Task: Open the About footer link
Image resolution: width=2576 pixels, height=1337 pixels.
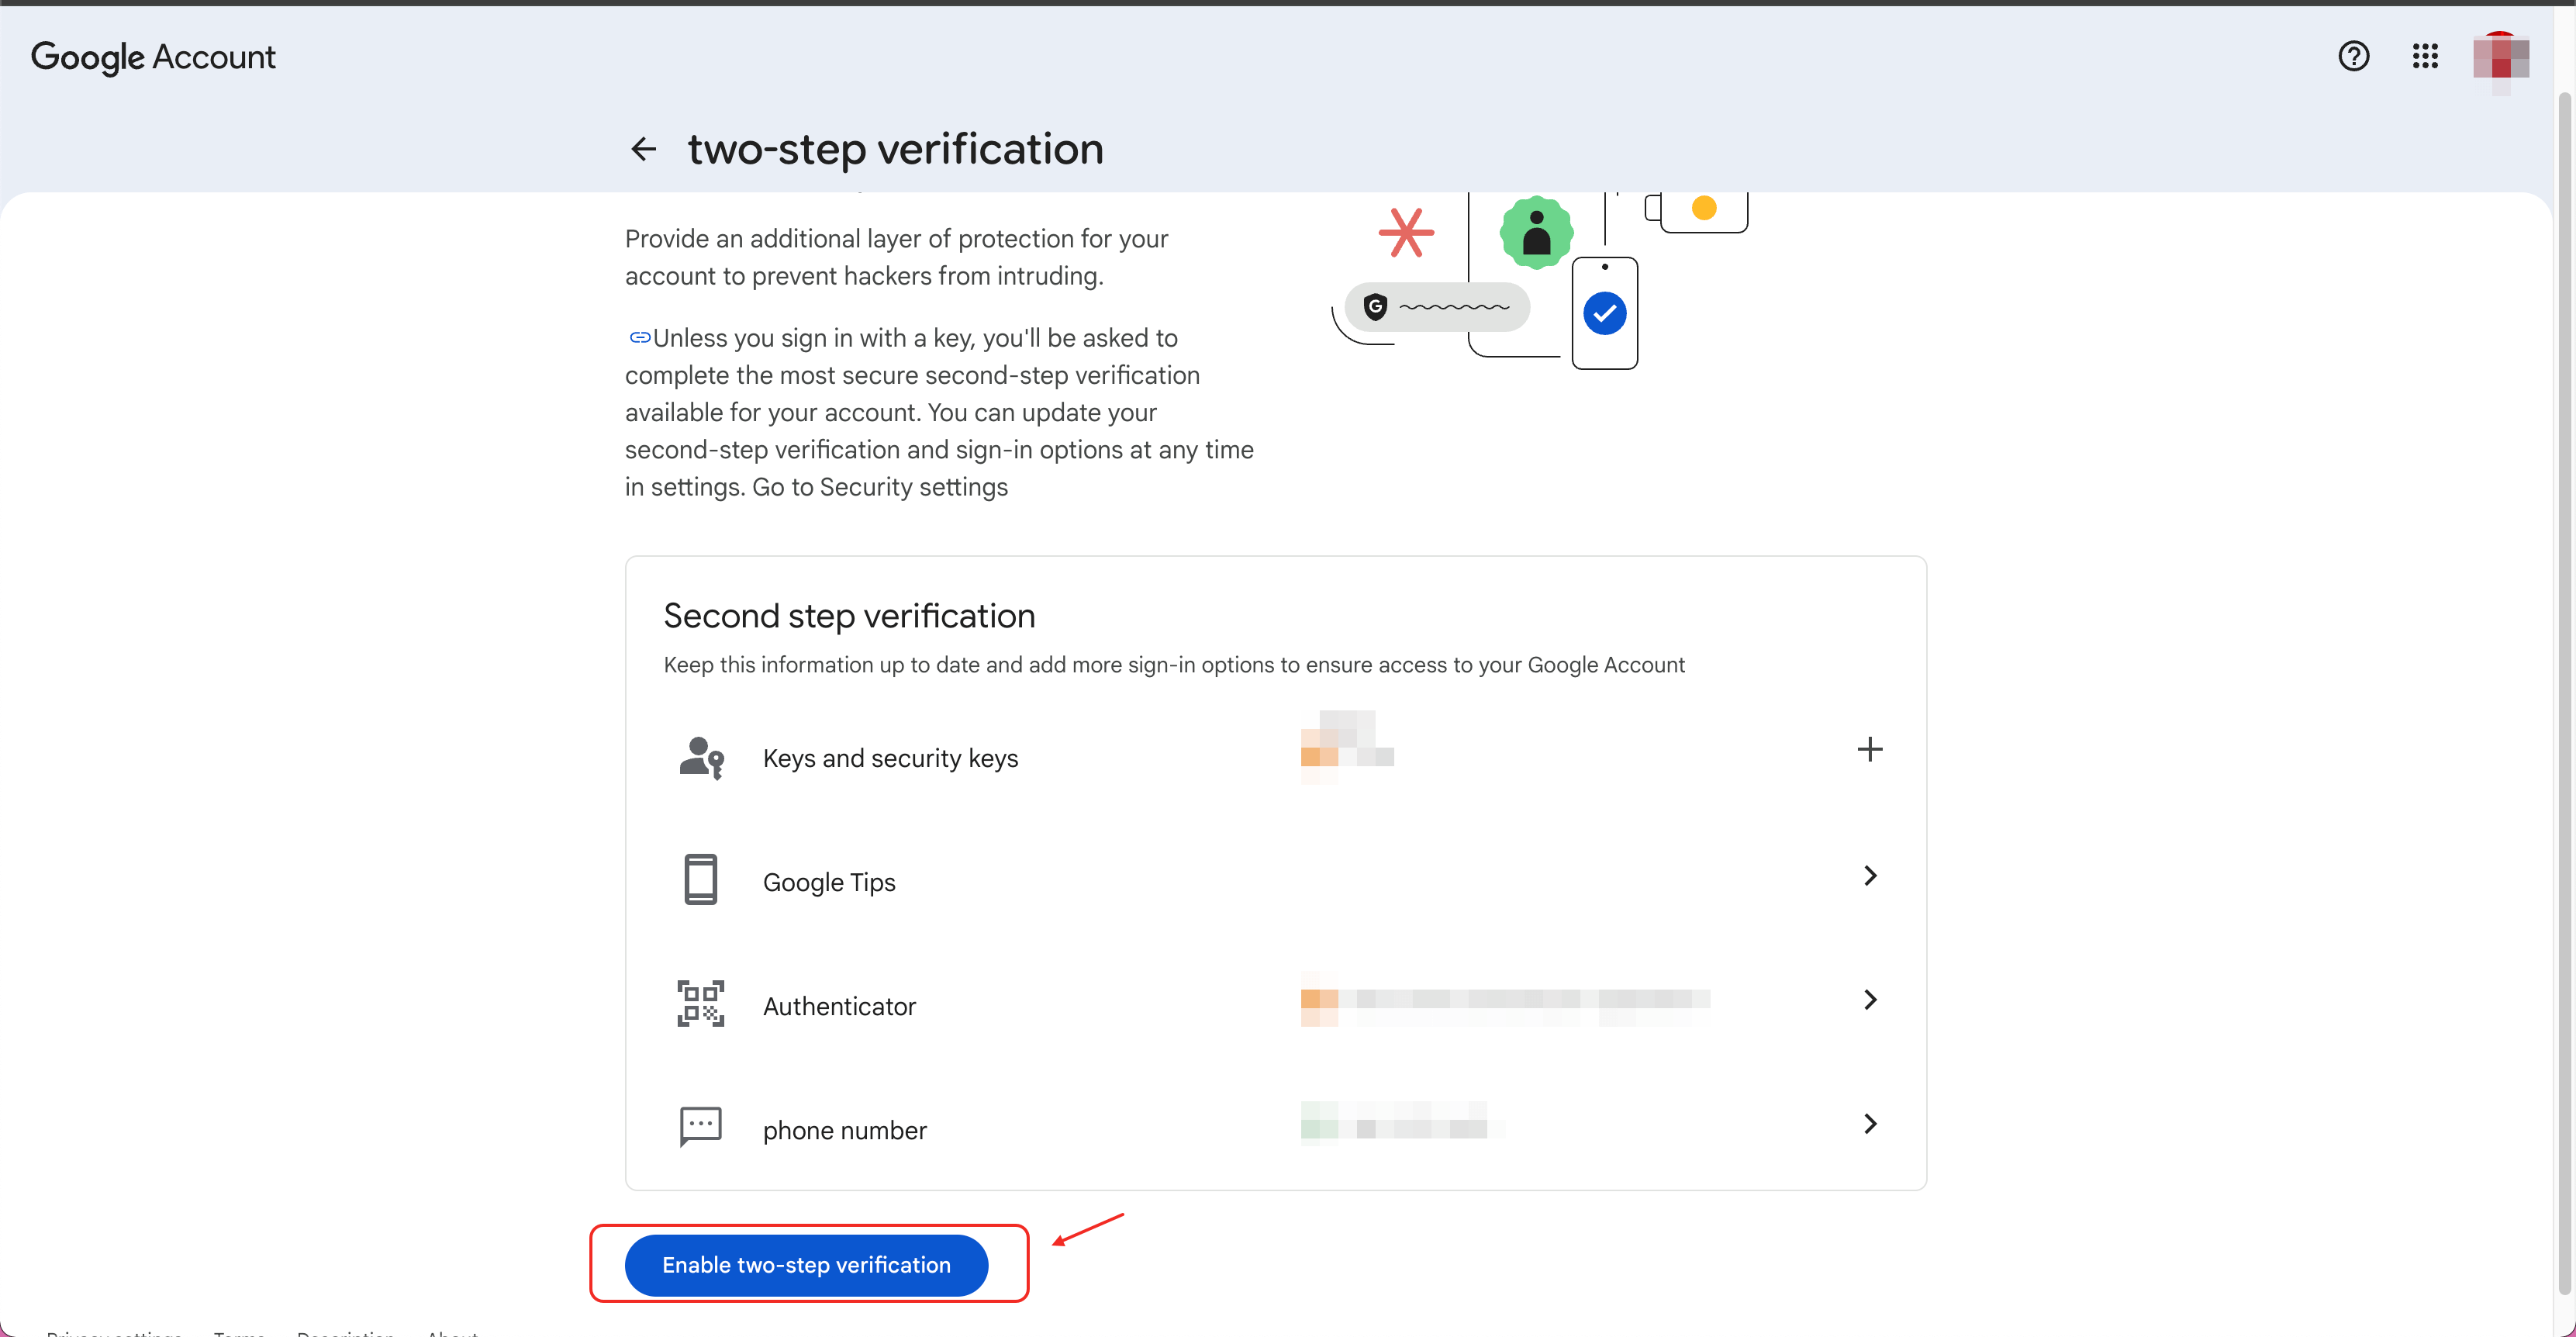Action: point(449,1332)
